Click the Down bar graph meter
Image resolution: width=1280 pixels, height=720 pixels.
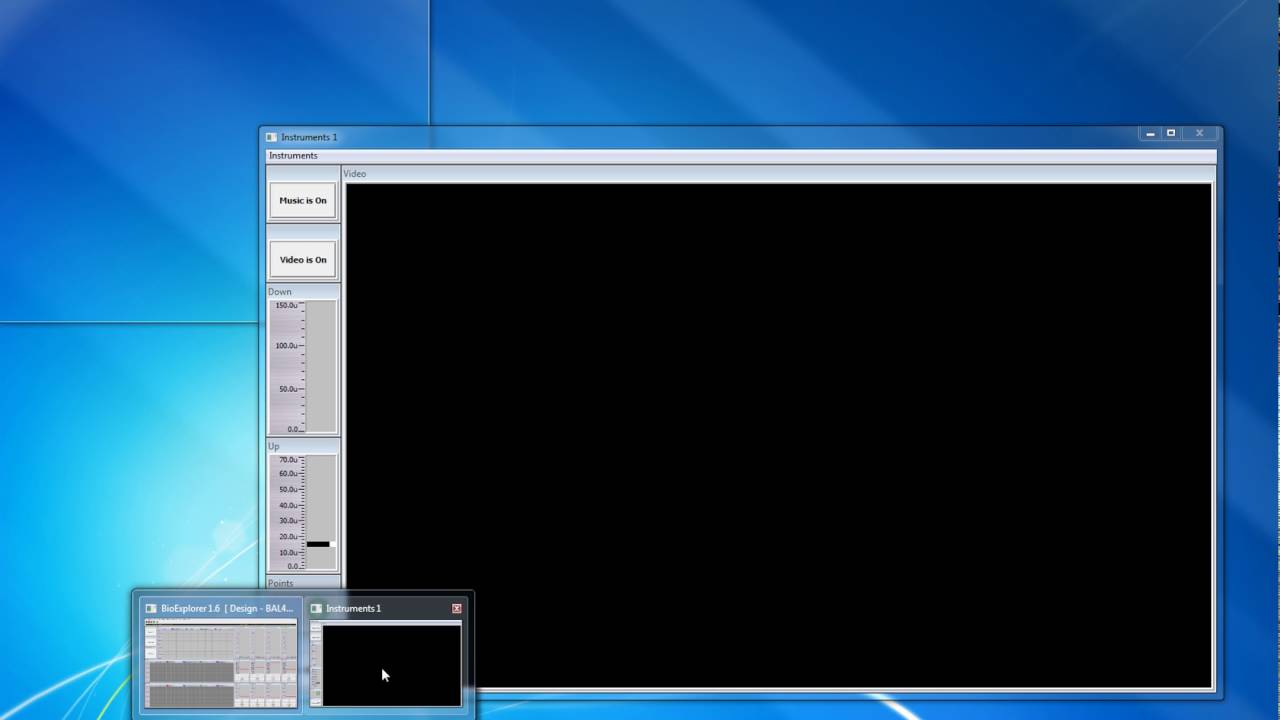pos(302,367)
